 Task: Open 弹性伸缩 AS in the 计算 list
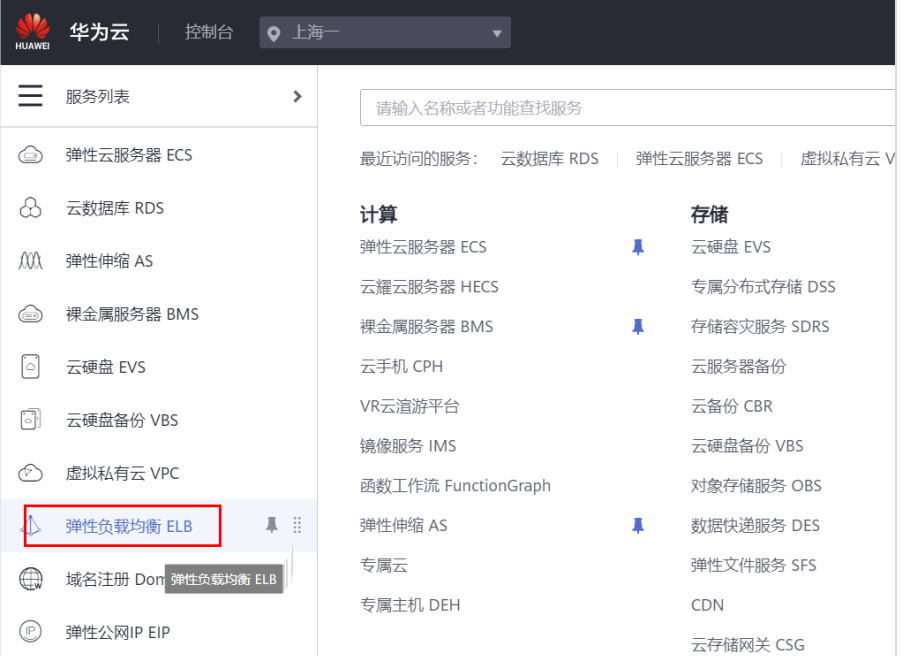click(403, 525)
